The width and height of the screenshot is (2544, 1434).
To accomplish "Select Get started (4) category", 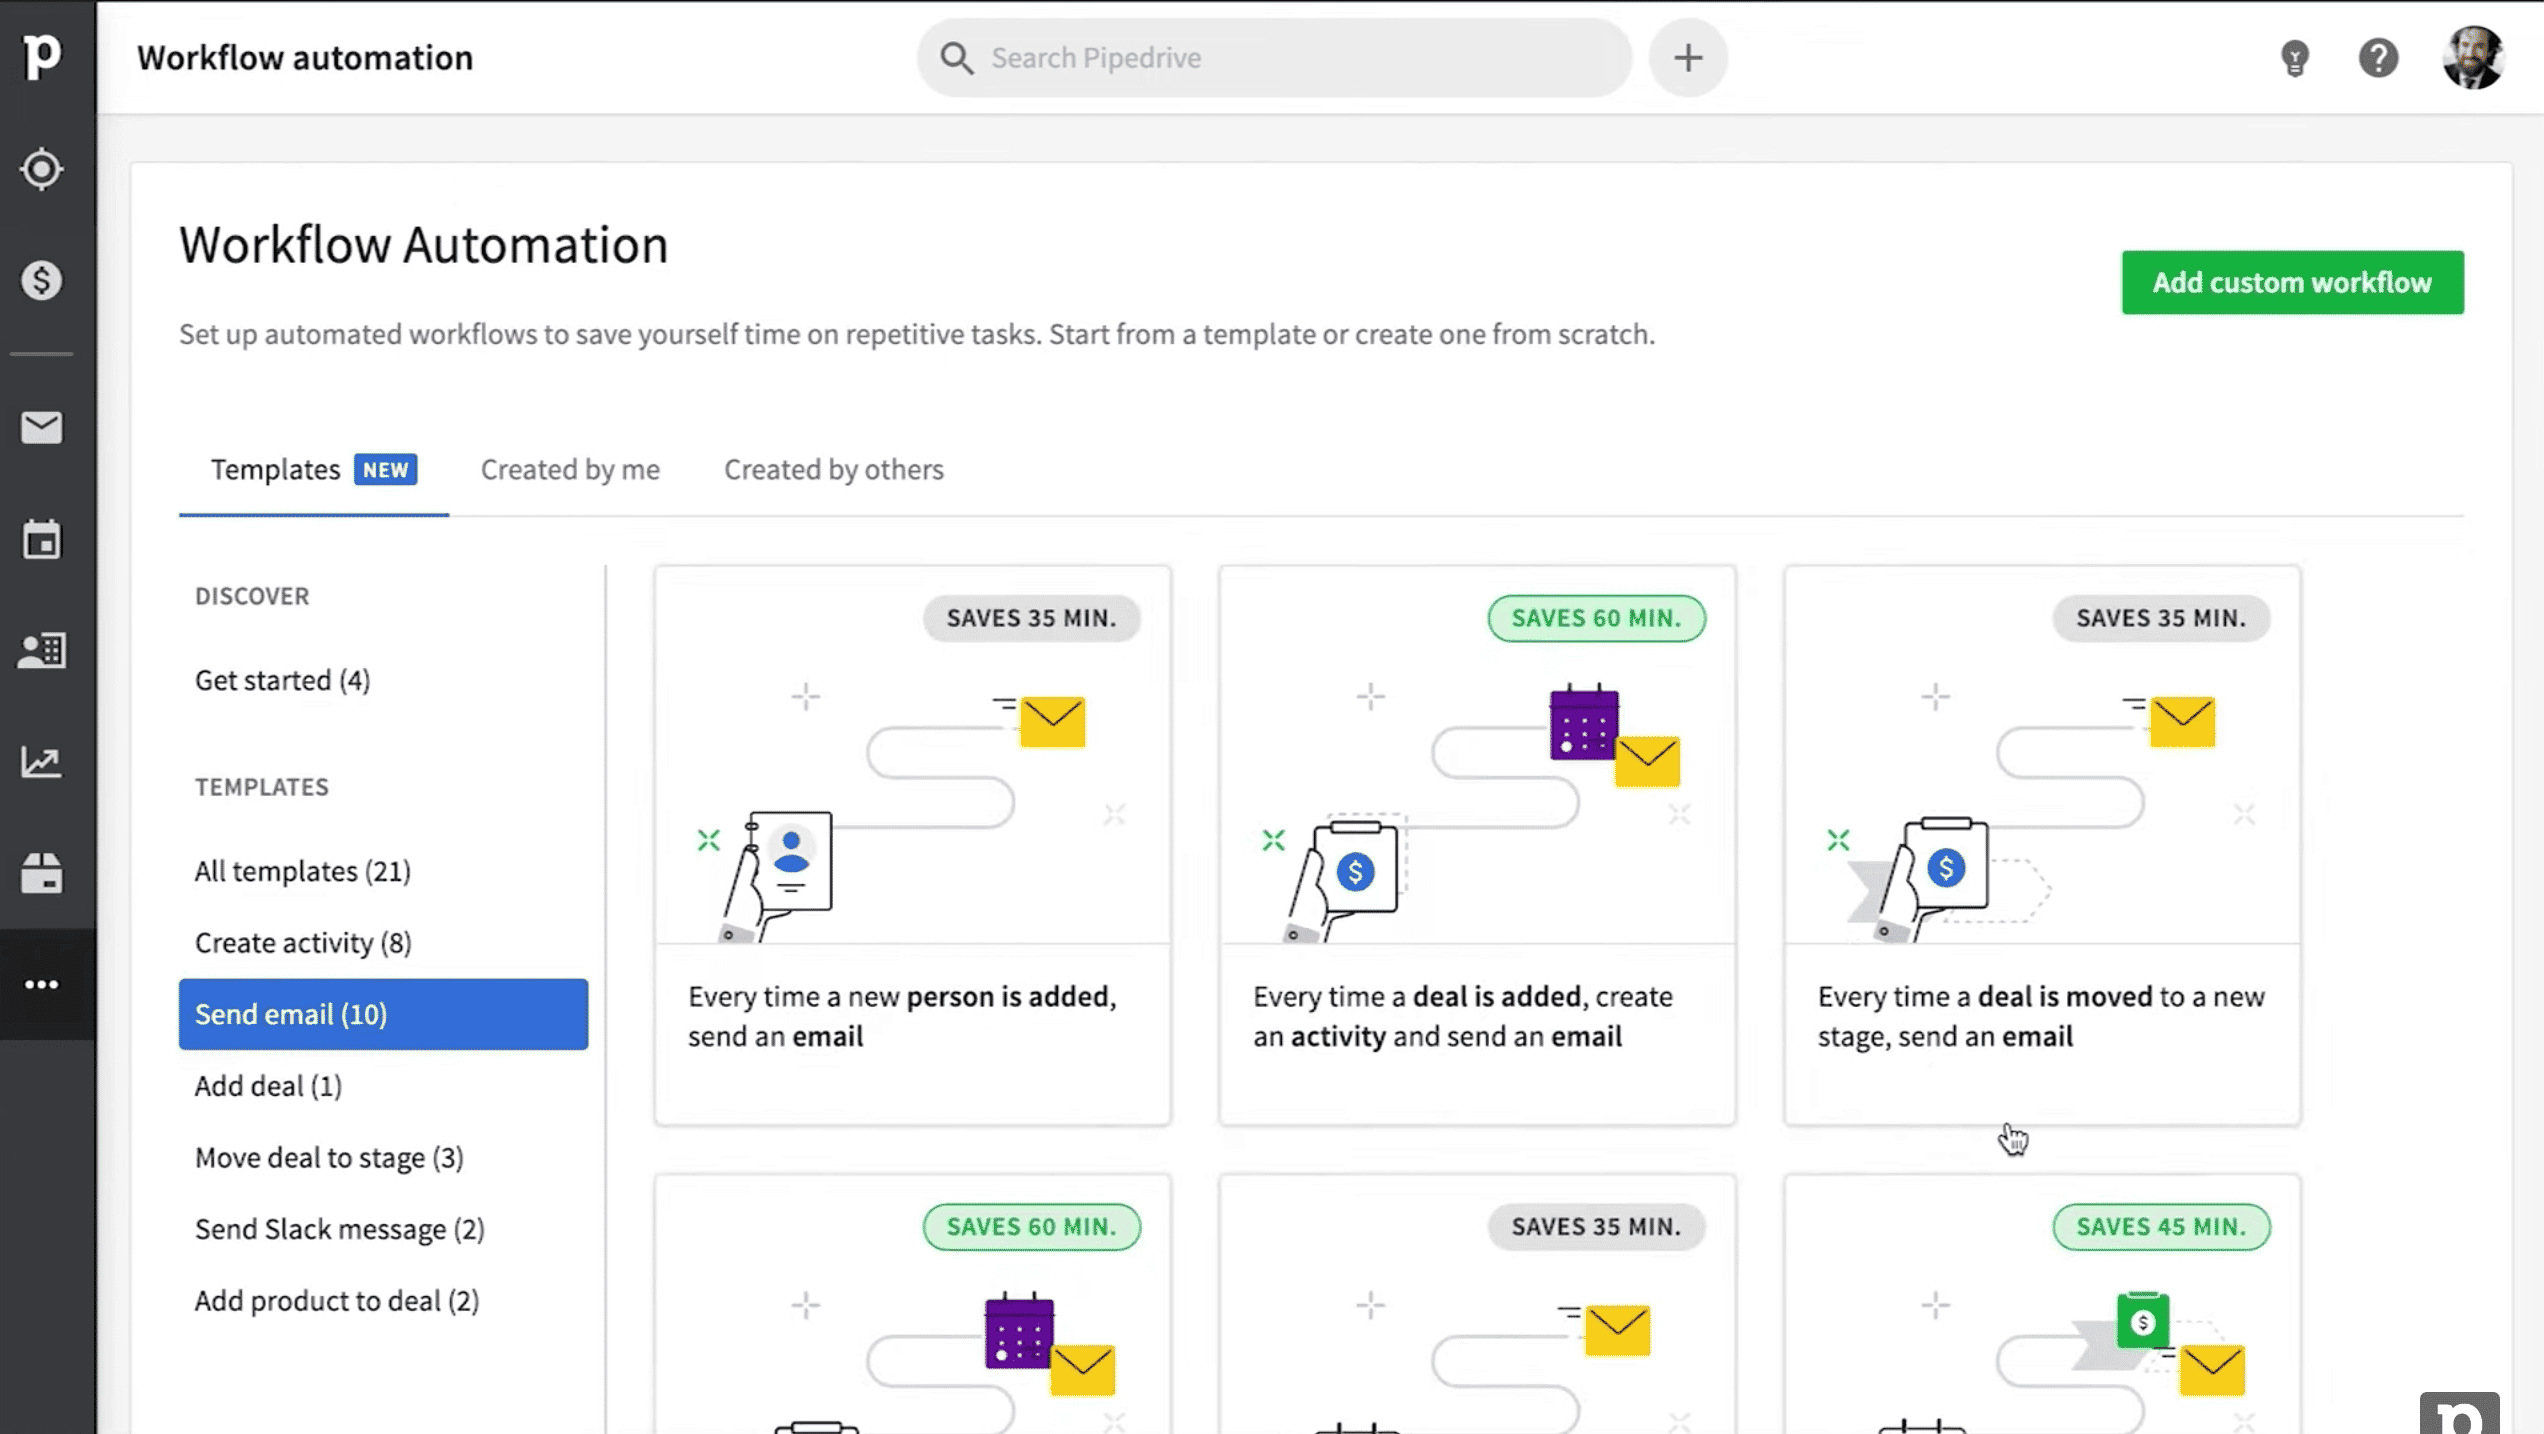I will point(282,680).
